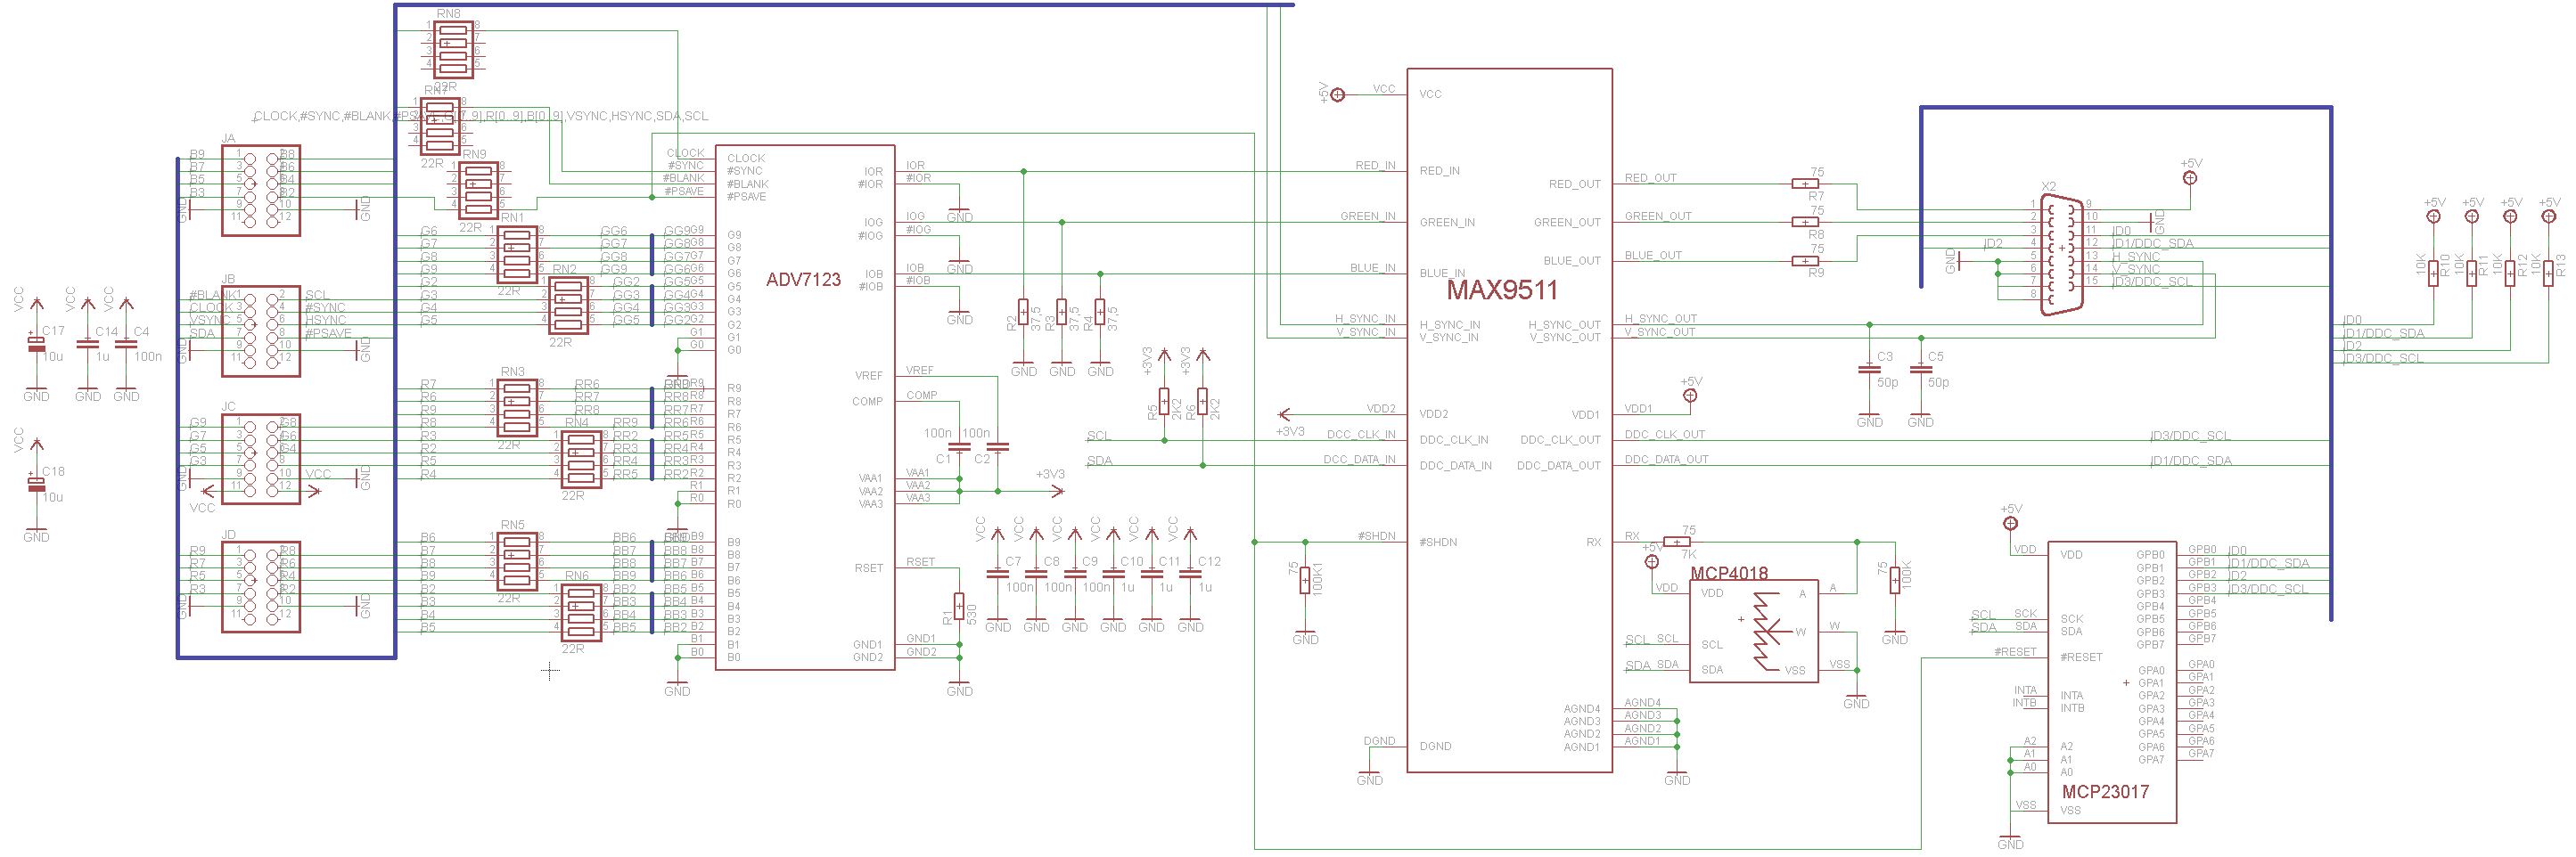Select the JB pin header connector
Image resolution: width=2576 pixels, height=857 pixels.
click(261, 331)
